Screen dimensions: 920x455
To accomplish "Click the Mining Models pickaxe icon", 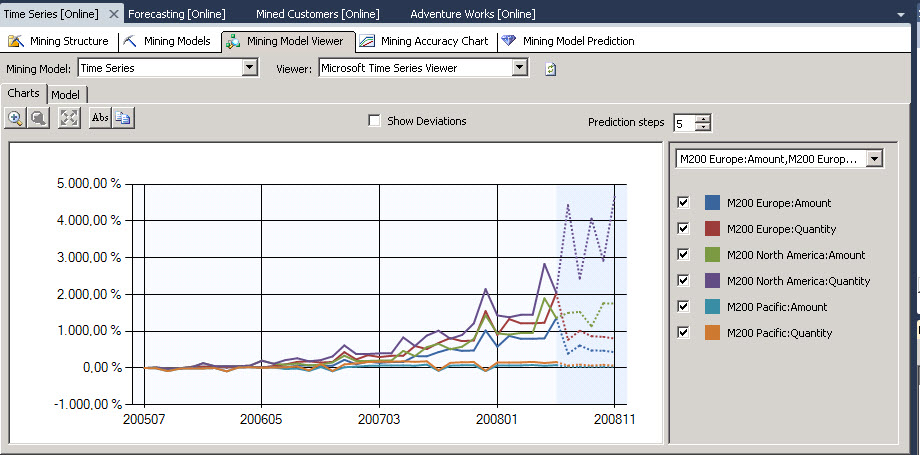I will pos(130,41).
